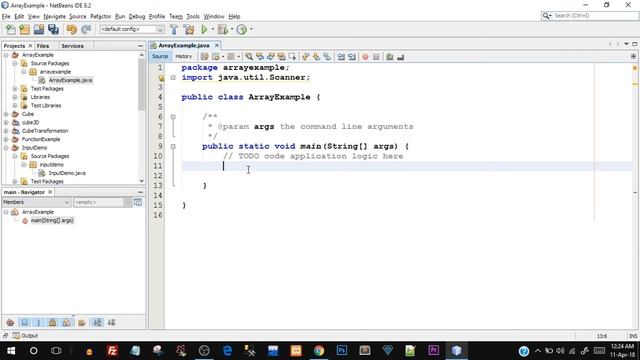Open FileZilla from the taskbar
The height and width of the screenshot is (360, 640).
coord(112,350)
